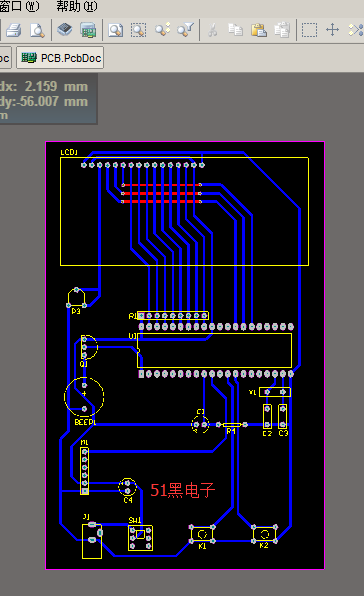Click the dx/dy coordinate heads-up display
This screenshot has height=596, width=364.
point(48,99)
